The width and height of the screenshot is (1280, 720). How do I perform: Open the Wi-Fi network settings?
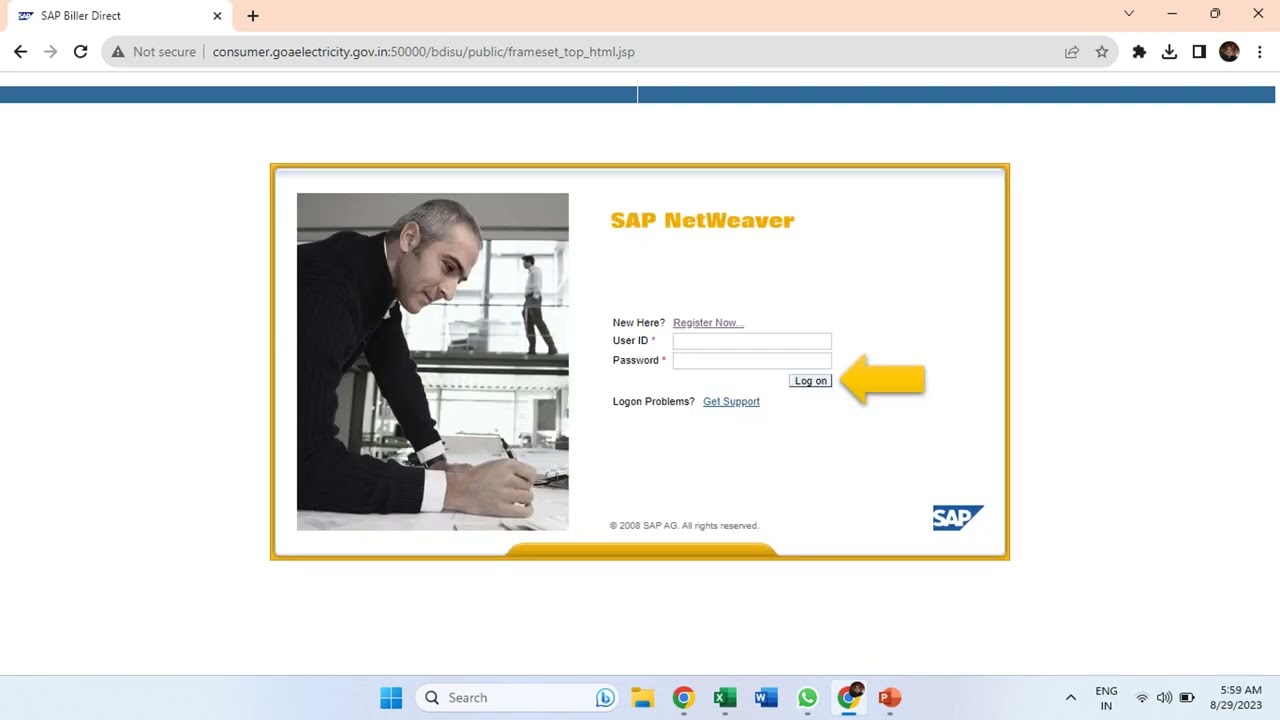[x=1142, y=698]
